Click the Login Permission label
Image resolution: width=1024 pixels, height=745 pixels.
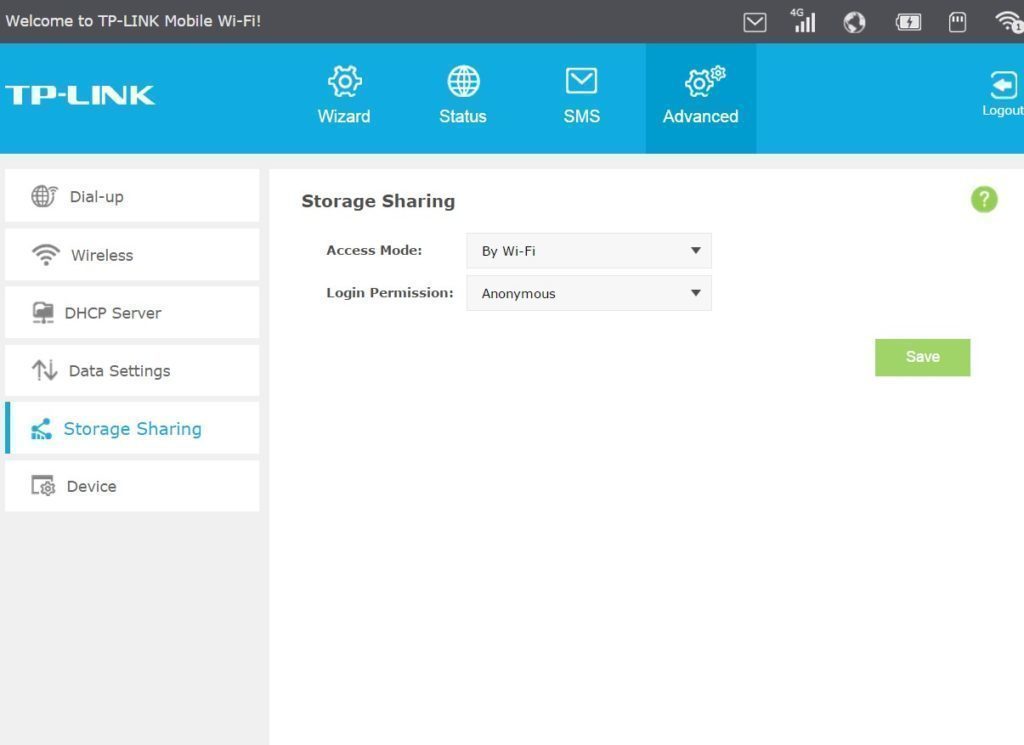click(390, 293)
